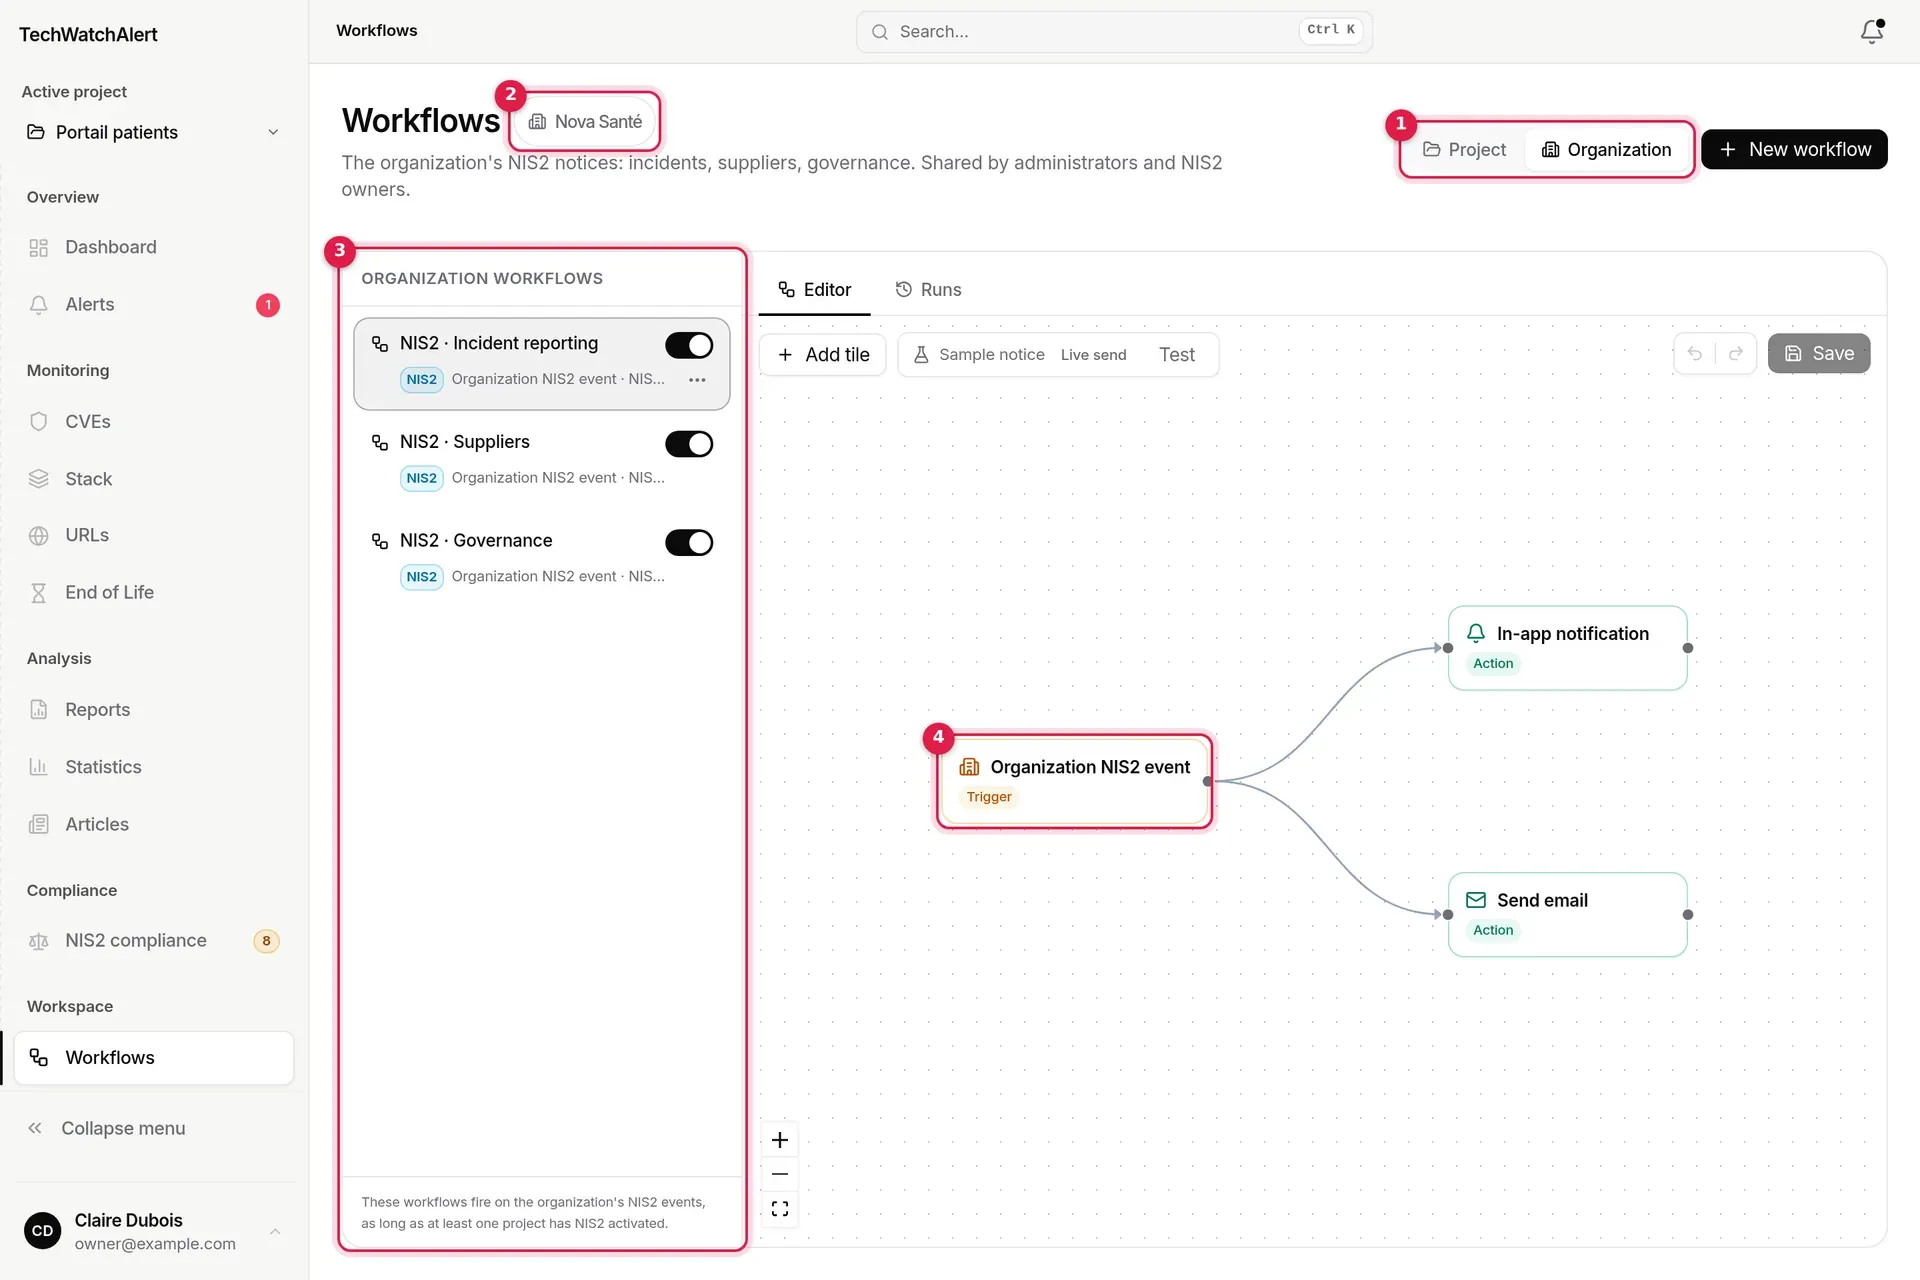The height and width of the screenshot is (1280, 1920).
Task: Select the Organization NIS2 event trigger node
Action: [x=1075, y=781]
